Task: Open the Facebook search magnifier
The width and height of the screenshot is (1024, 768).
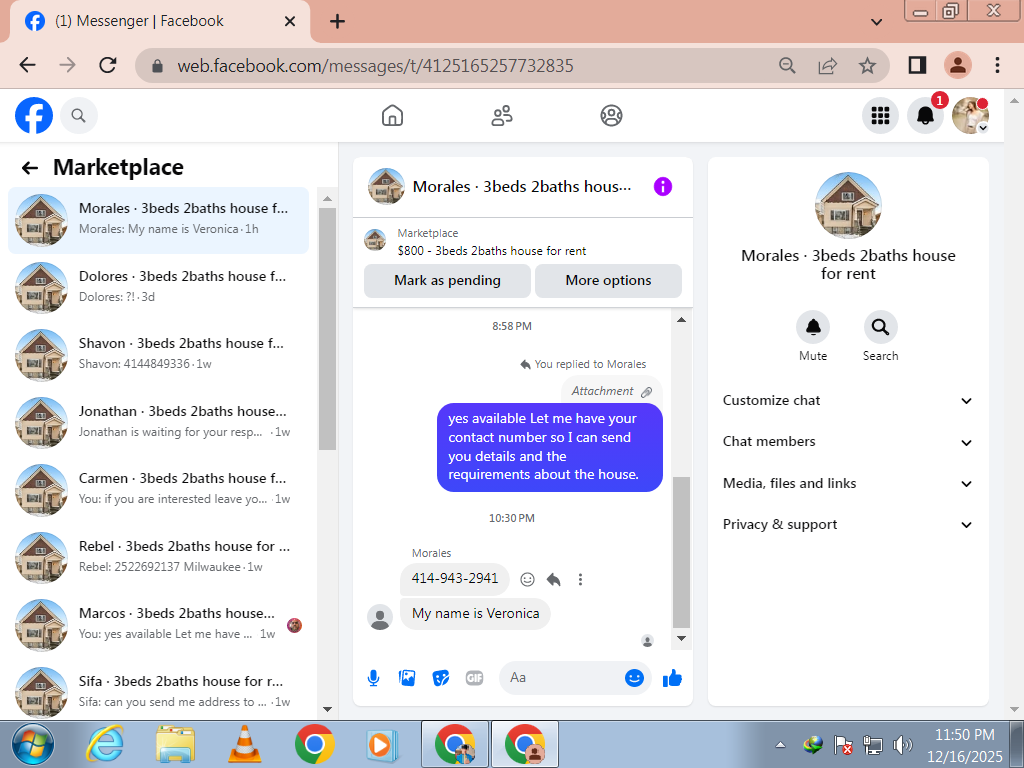Action: pyautogui.click(x=78, y=116)
